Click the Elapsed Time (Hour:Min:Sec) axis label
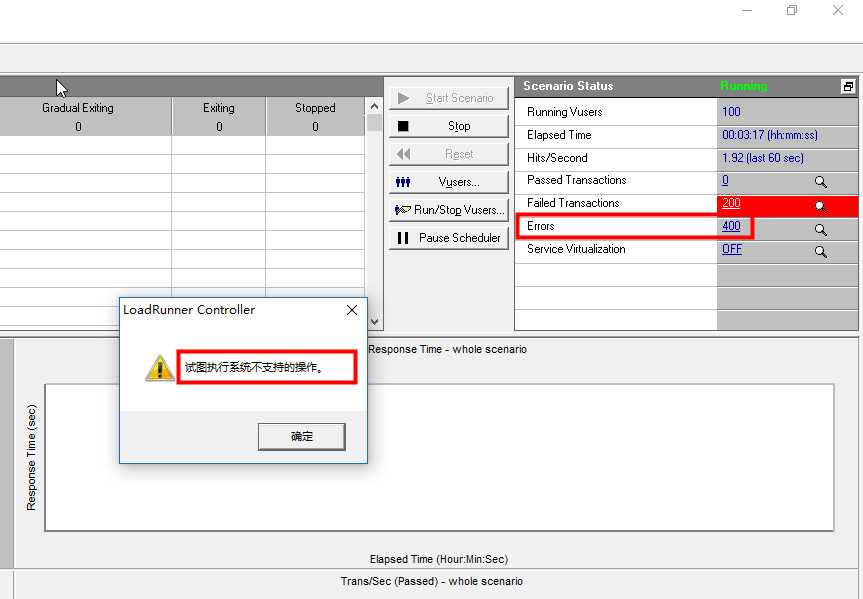 [x=439, y=559]
